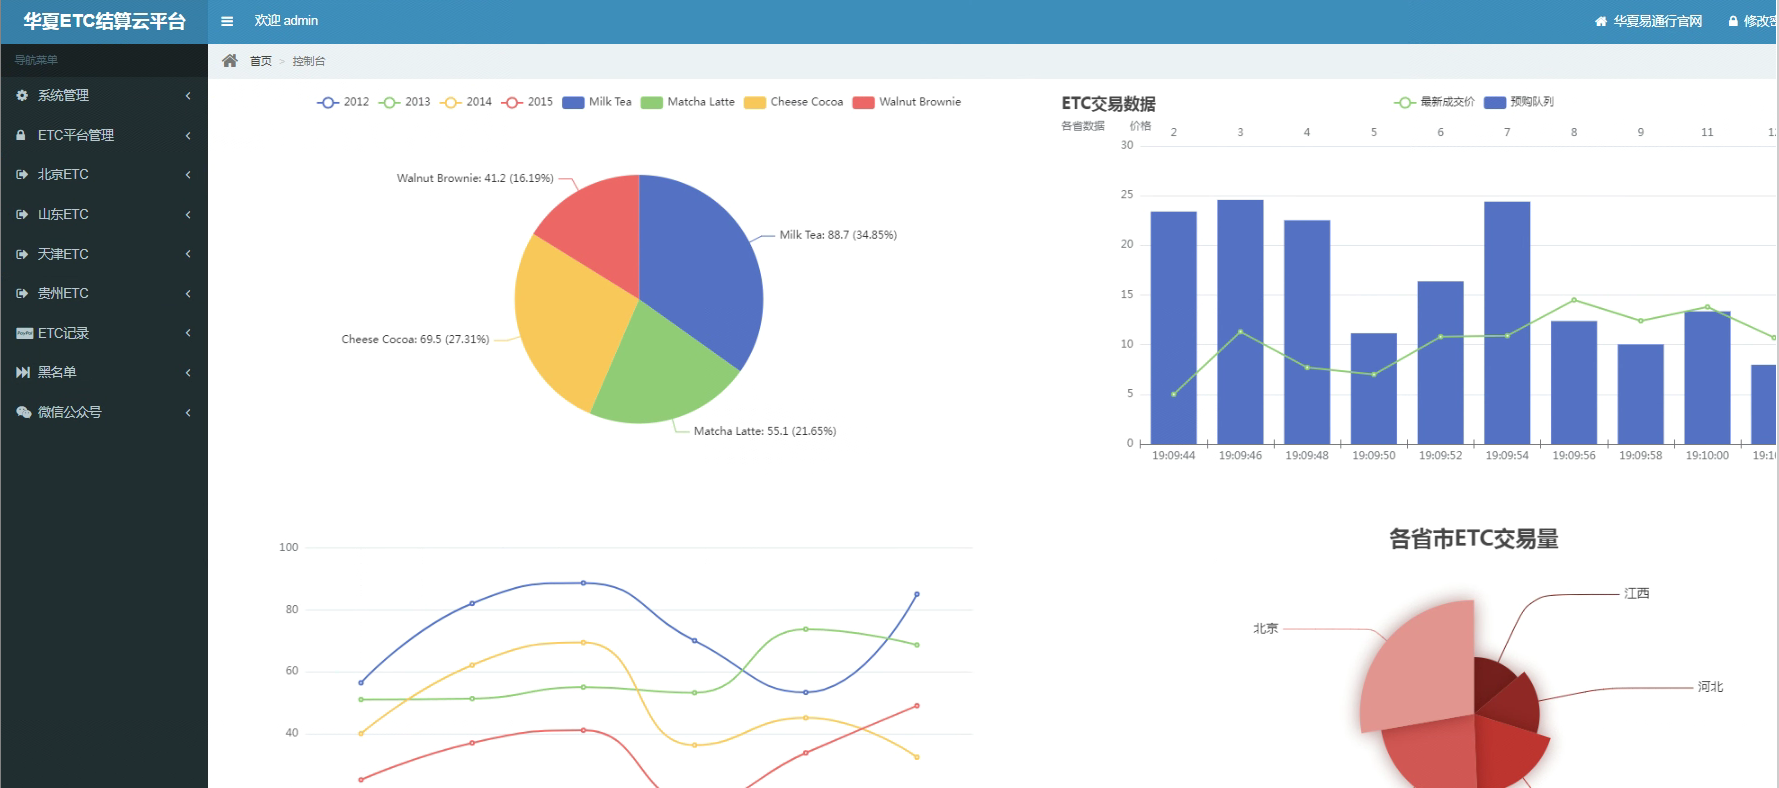
Task: Click the 北京ETC arrow icon
Action: (22, 174)
